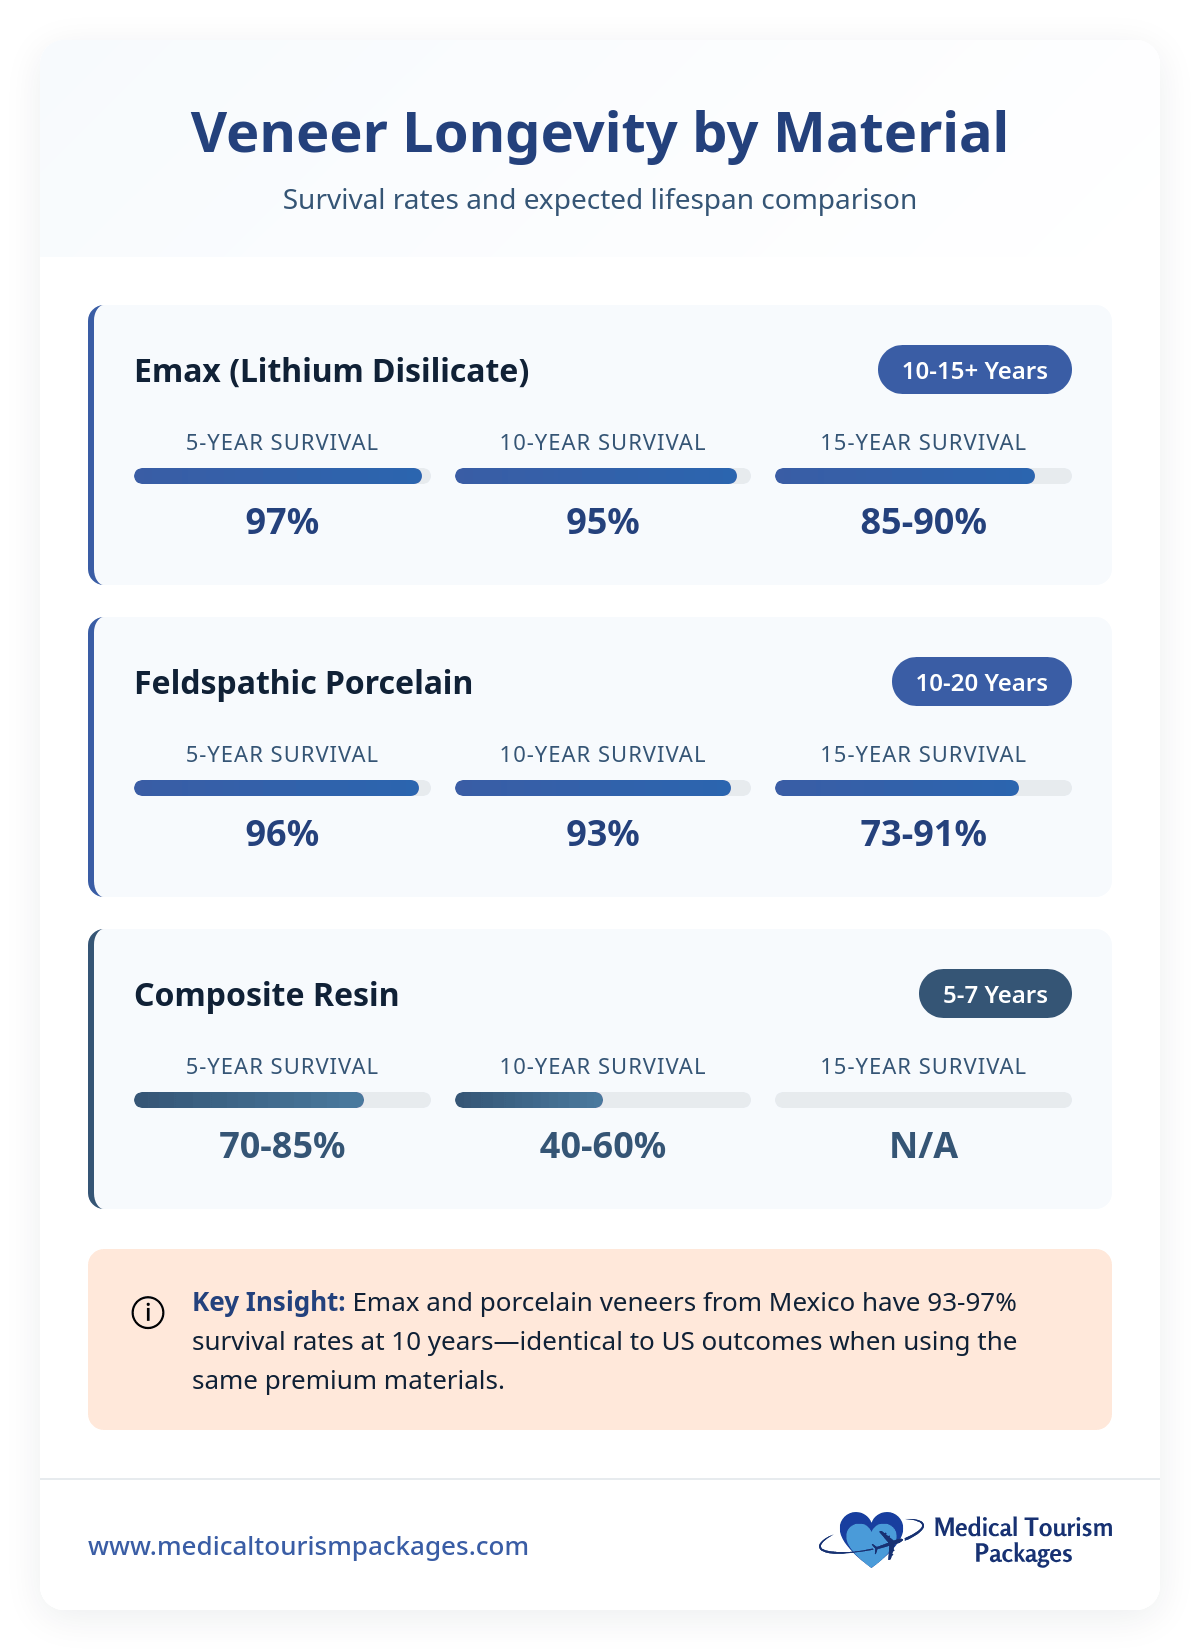Click the empty Composite 15-year survival bar
Viewport: 1200px width, 1650px height.
click(x=923, y=1100)
